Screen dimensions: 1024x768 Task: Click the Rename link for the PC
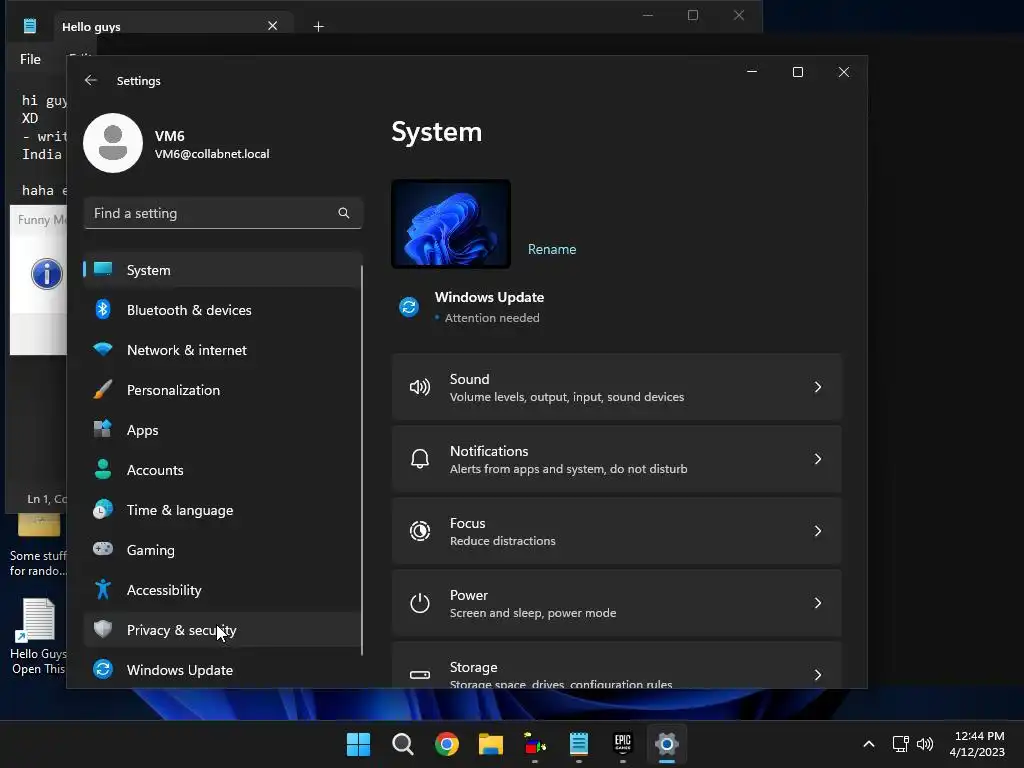click(552, 249)
